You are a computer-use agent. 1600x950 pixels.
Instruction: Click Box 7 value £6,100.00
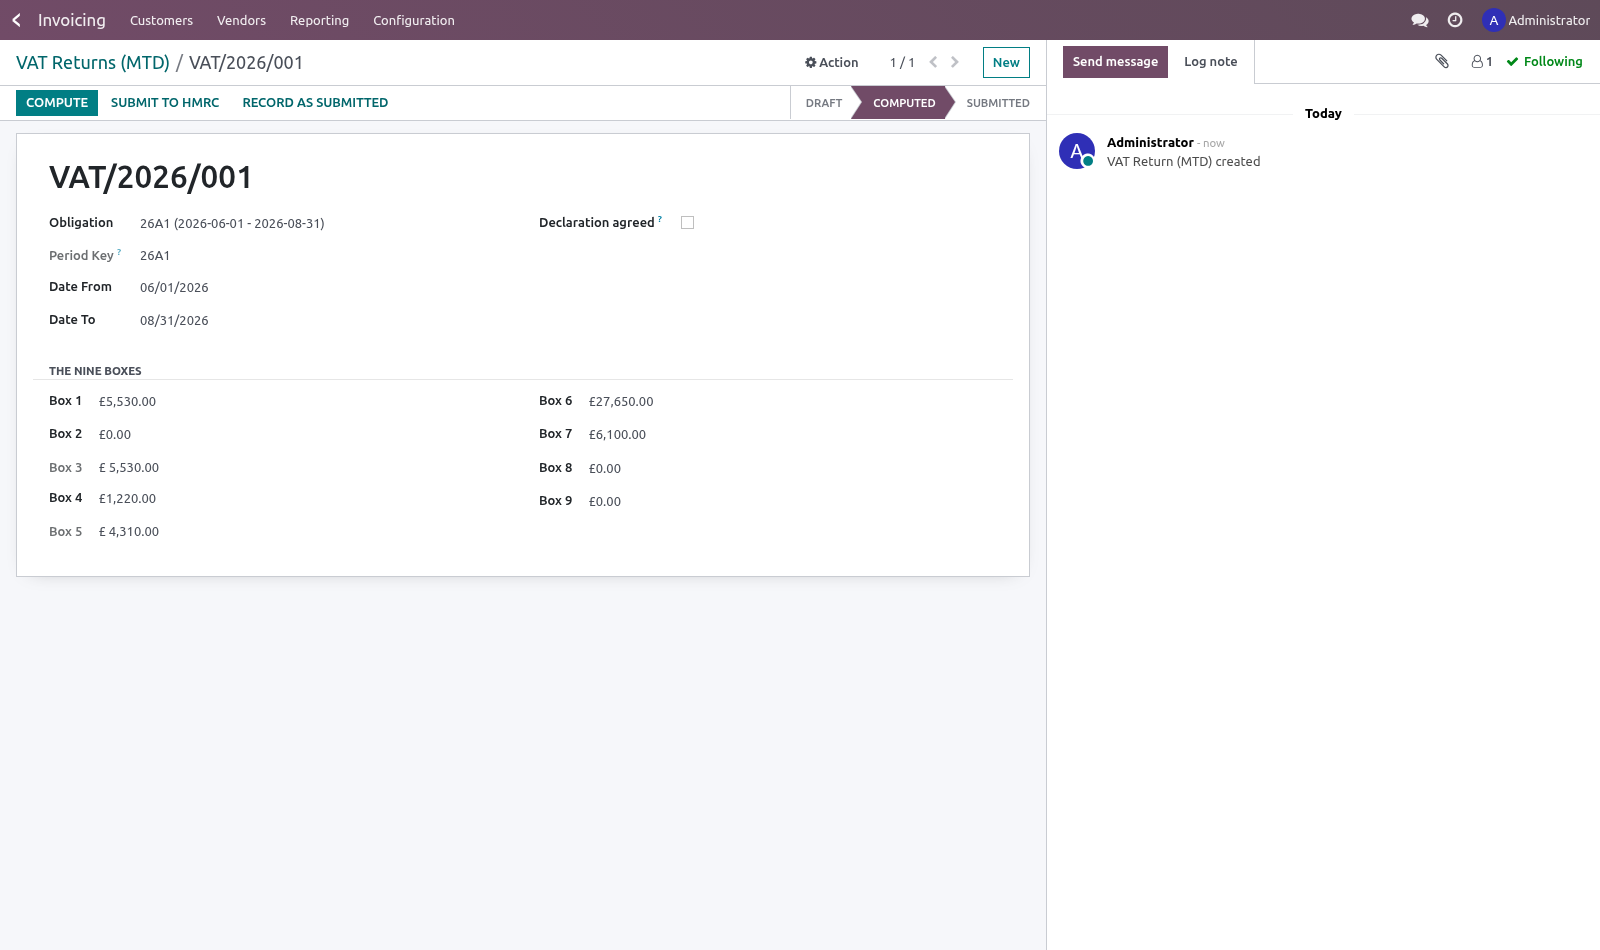point(617,435)
